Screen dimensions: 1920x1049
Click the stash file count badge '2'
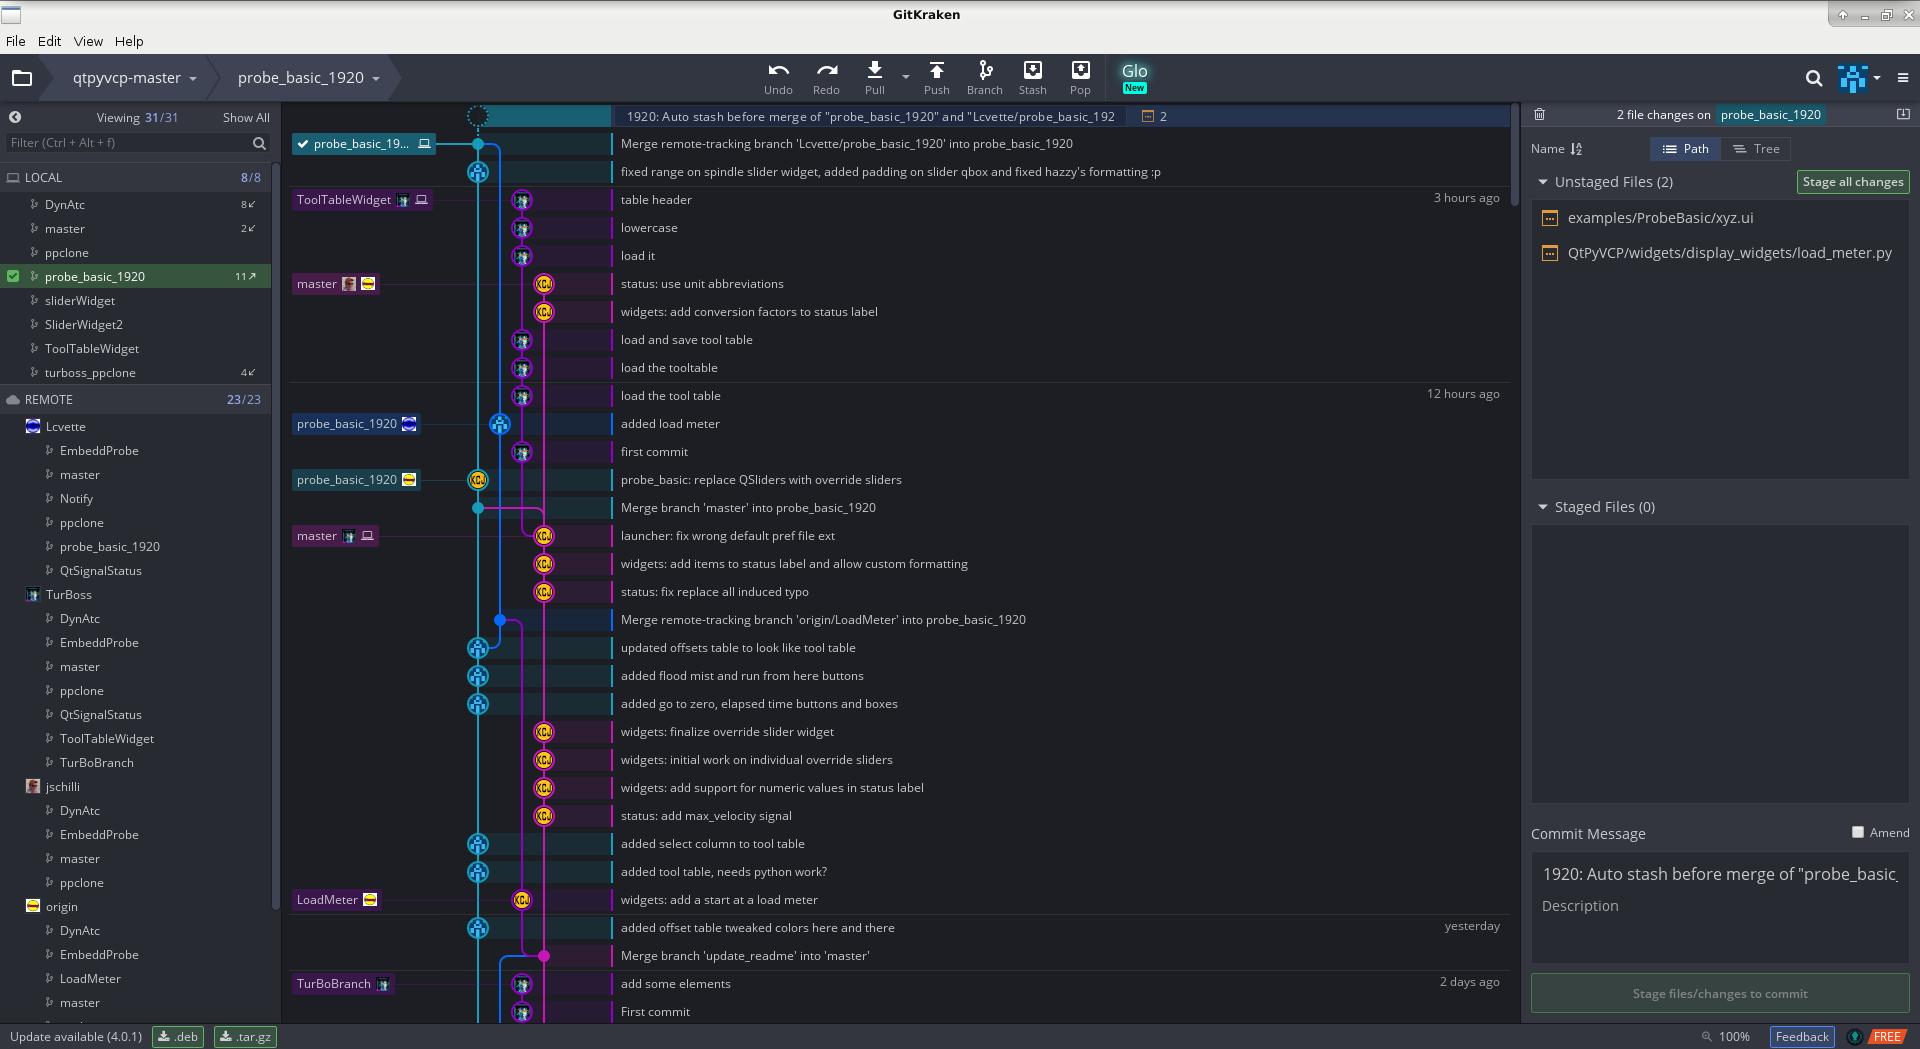pos(1155,117)
